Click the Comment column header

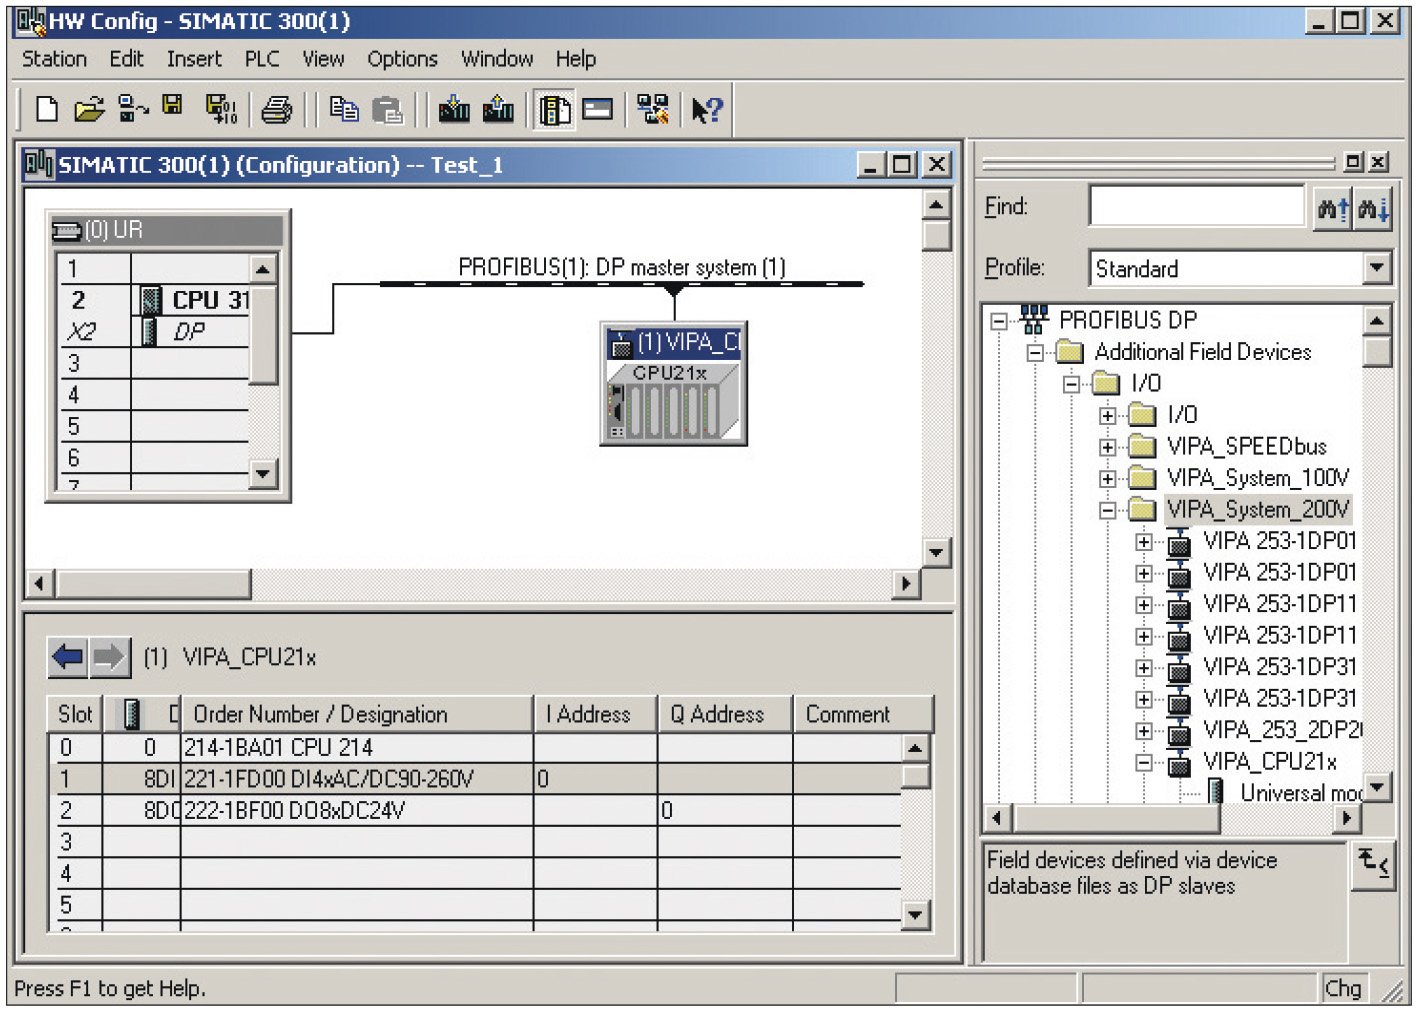click(863, 714)
